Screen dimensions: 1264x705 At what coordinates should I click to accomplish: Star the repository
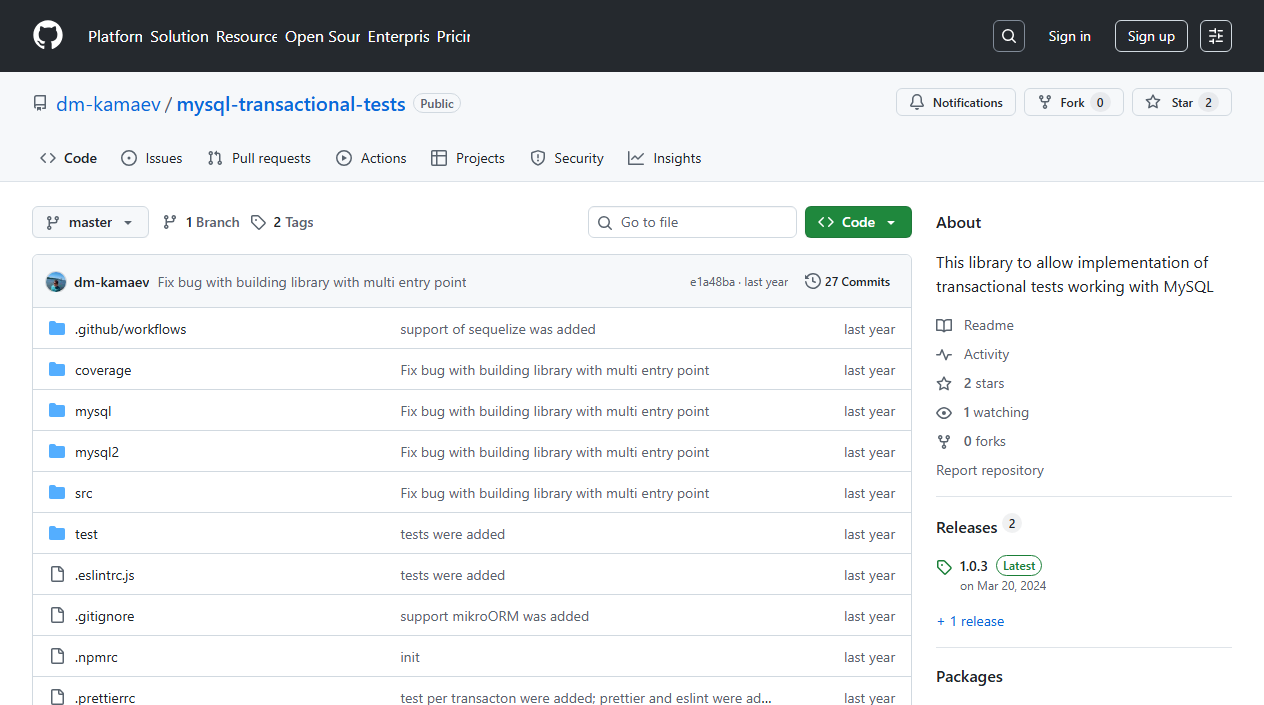pyautogui.click(x=1181, y=102)
